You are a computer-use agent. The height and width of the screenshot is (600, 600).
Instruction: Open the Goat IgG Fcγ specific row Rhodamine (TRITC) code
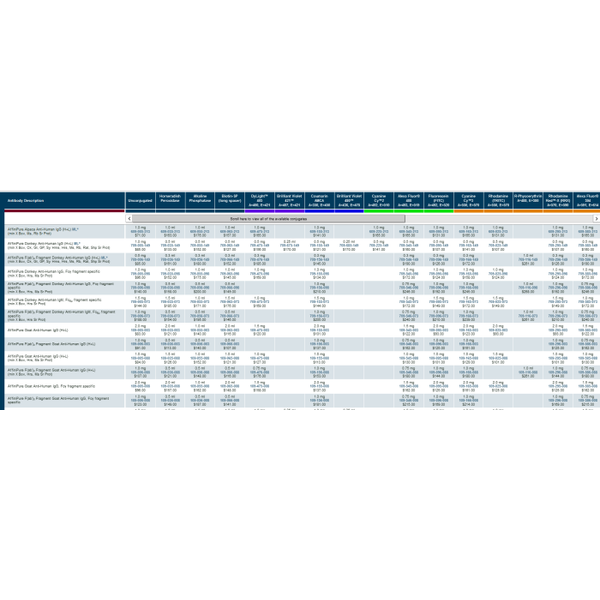pyautogui.click(x=498, y=386)
